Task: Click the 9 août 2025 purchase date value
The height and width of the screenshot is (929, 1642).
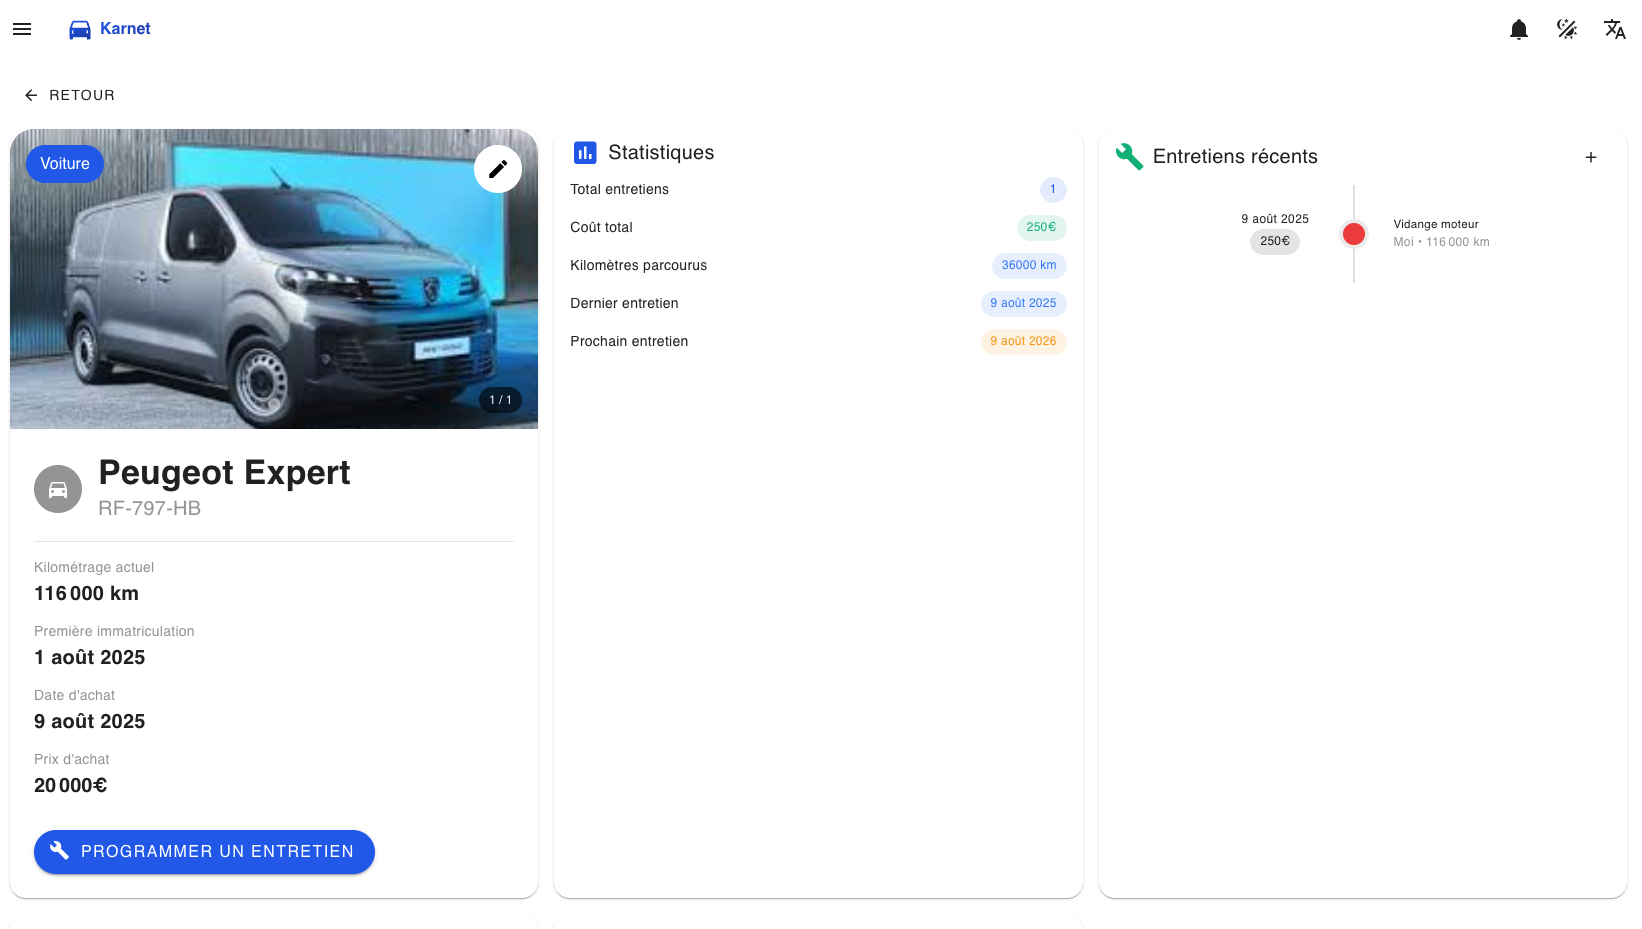Action: [89, 721]
